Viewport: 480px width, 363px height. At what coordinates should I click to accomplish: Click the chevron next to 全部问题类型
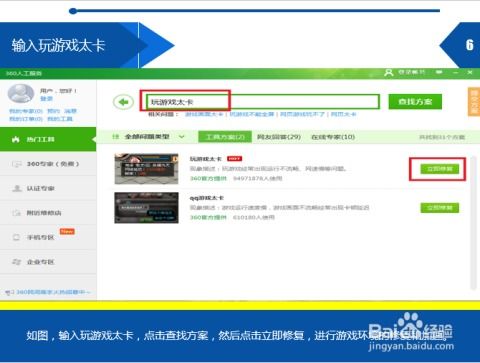(182, 137)
